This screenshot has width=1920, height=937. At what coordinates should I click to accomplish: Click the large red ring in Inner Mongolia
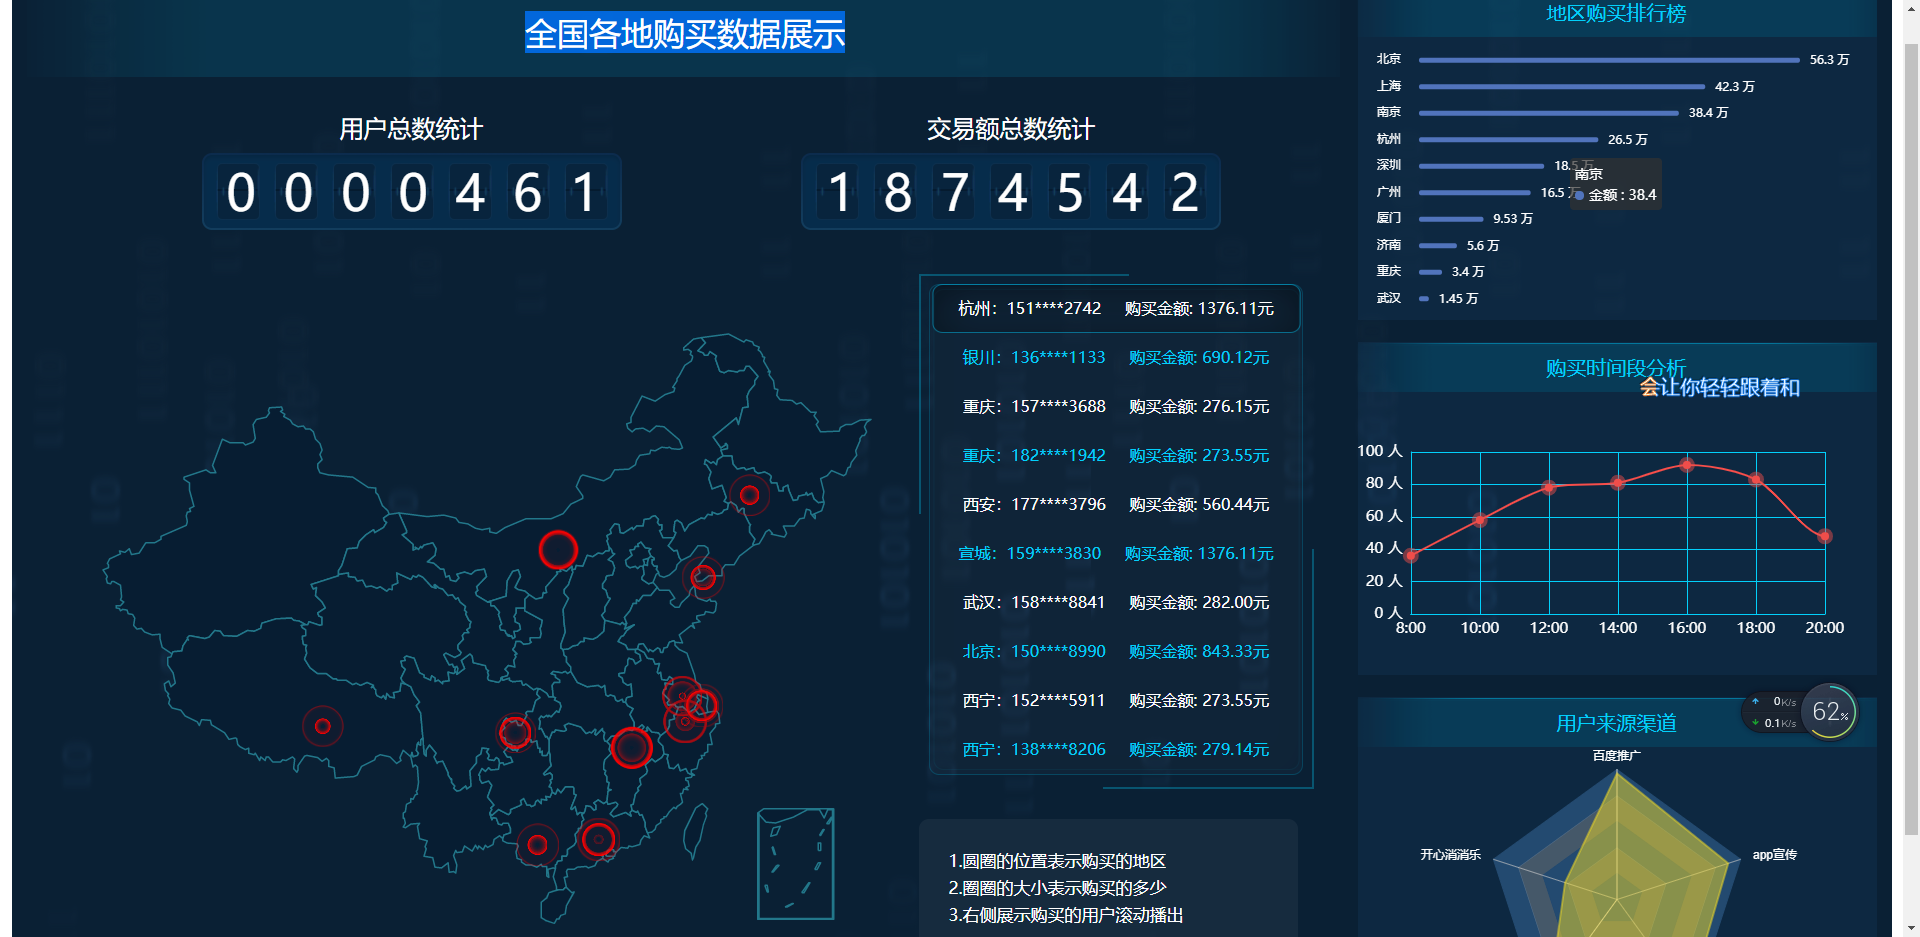pyautogui.click(x=558, y=549)
